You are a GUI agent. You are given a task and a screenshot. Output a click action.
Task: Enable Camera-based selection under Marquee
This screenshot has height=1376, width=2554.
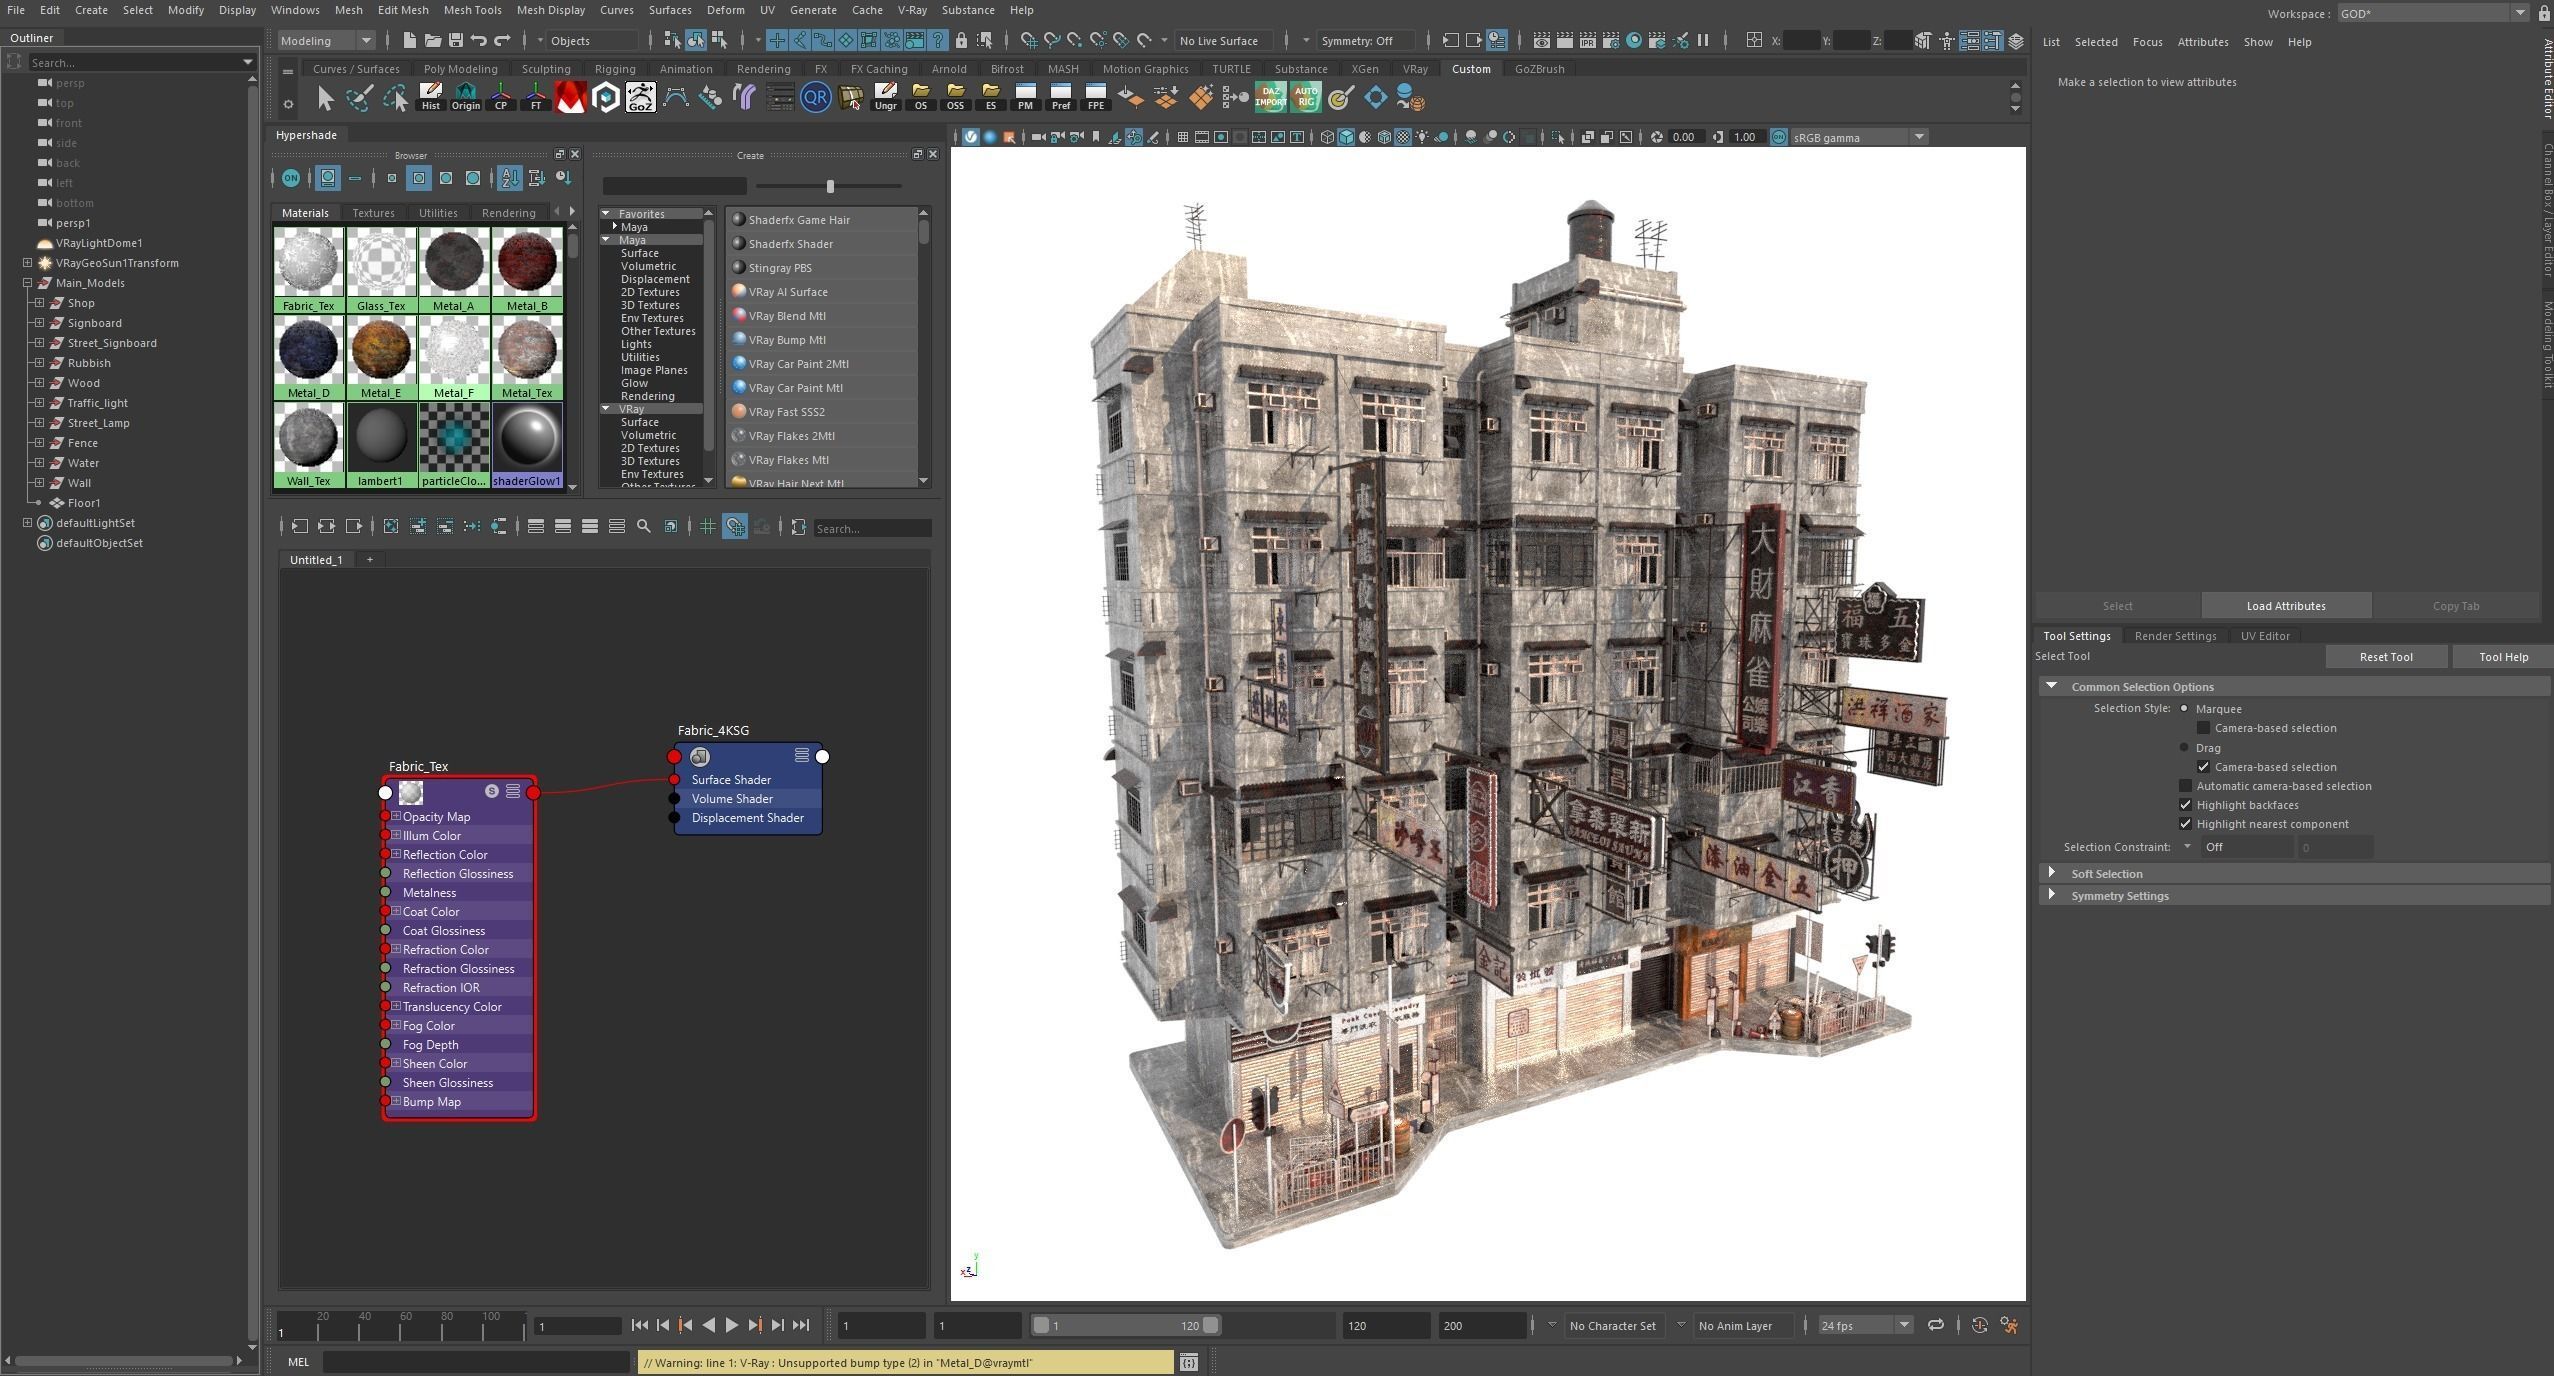click(2203, 728)
